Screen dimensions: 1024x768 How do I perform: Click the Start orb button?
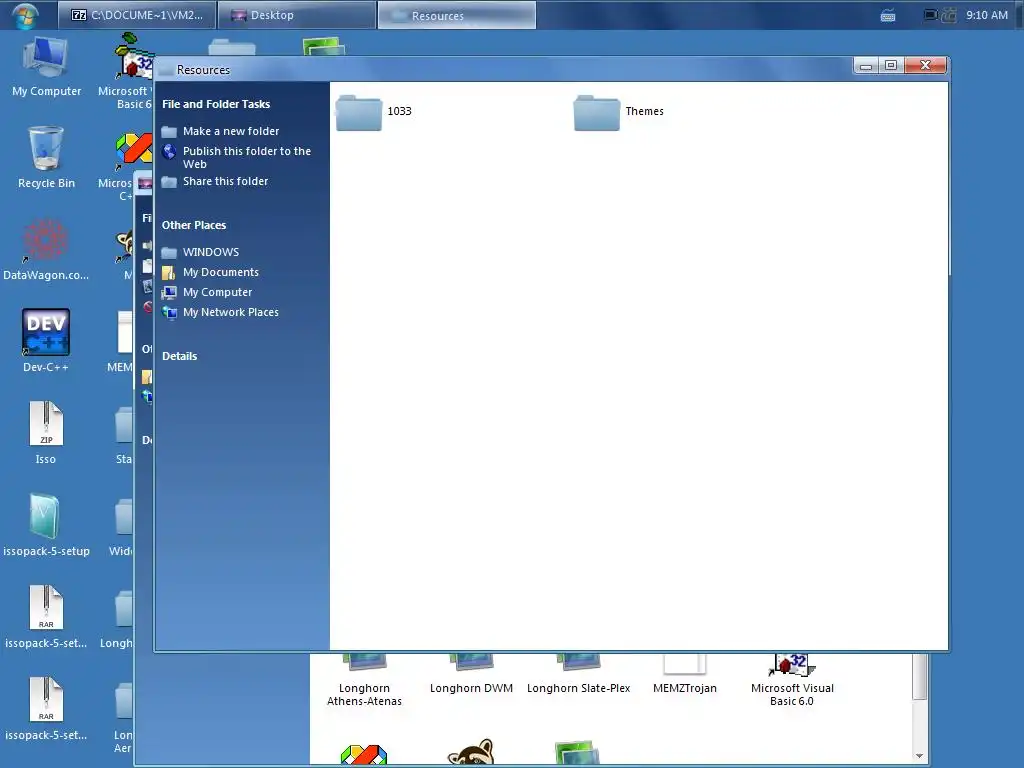click(x=25, y=14)
